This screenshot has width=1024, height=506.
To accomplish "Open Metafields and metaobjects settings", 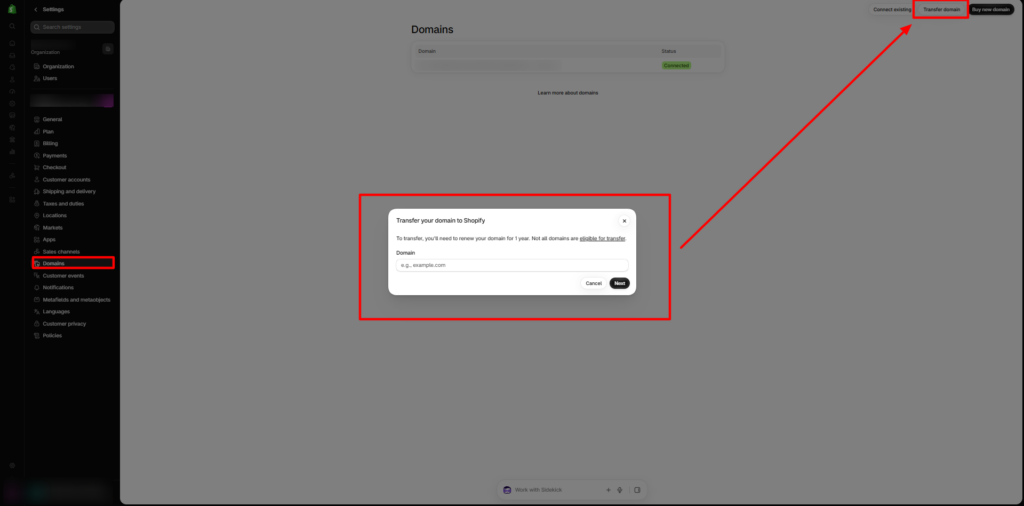I will tap(76, 300).
